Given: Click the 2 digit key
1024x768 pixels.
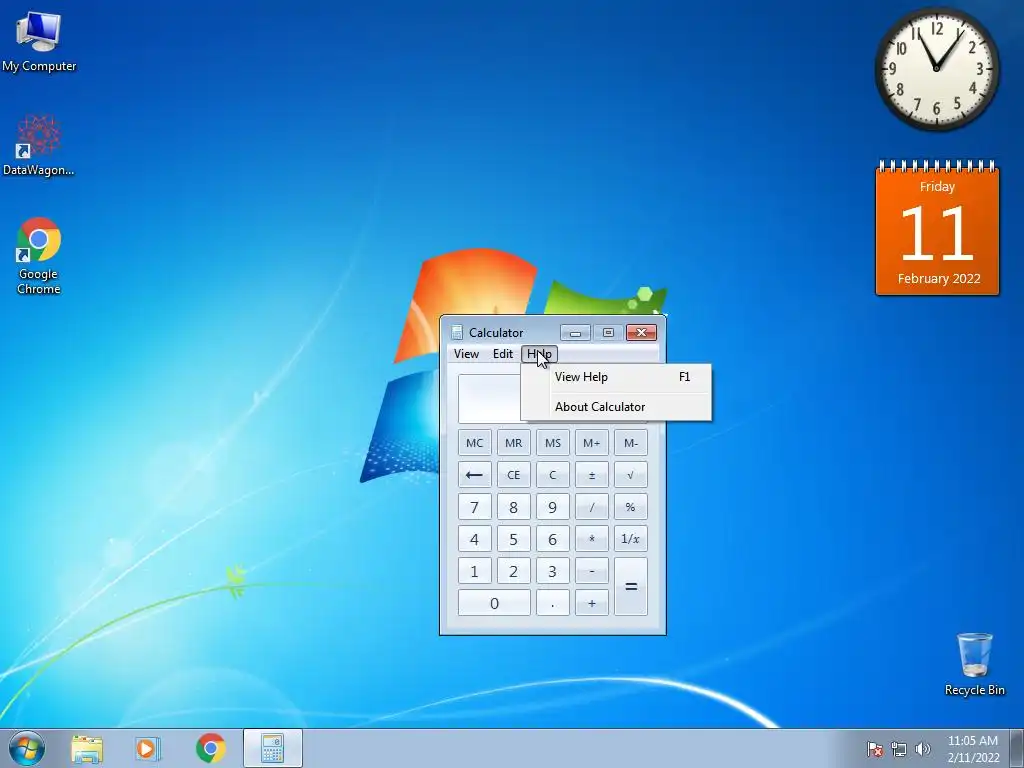Looking at the screenshot, I should (513, 571).
